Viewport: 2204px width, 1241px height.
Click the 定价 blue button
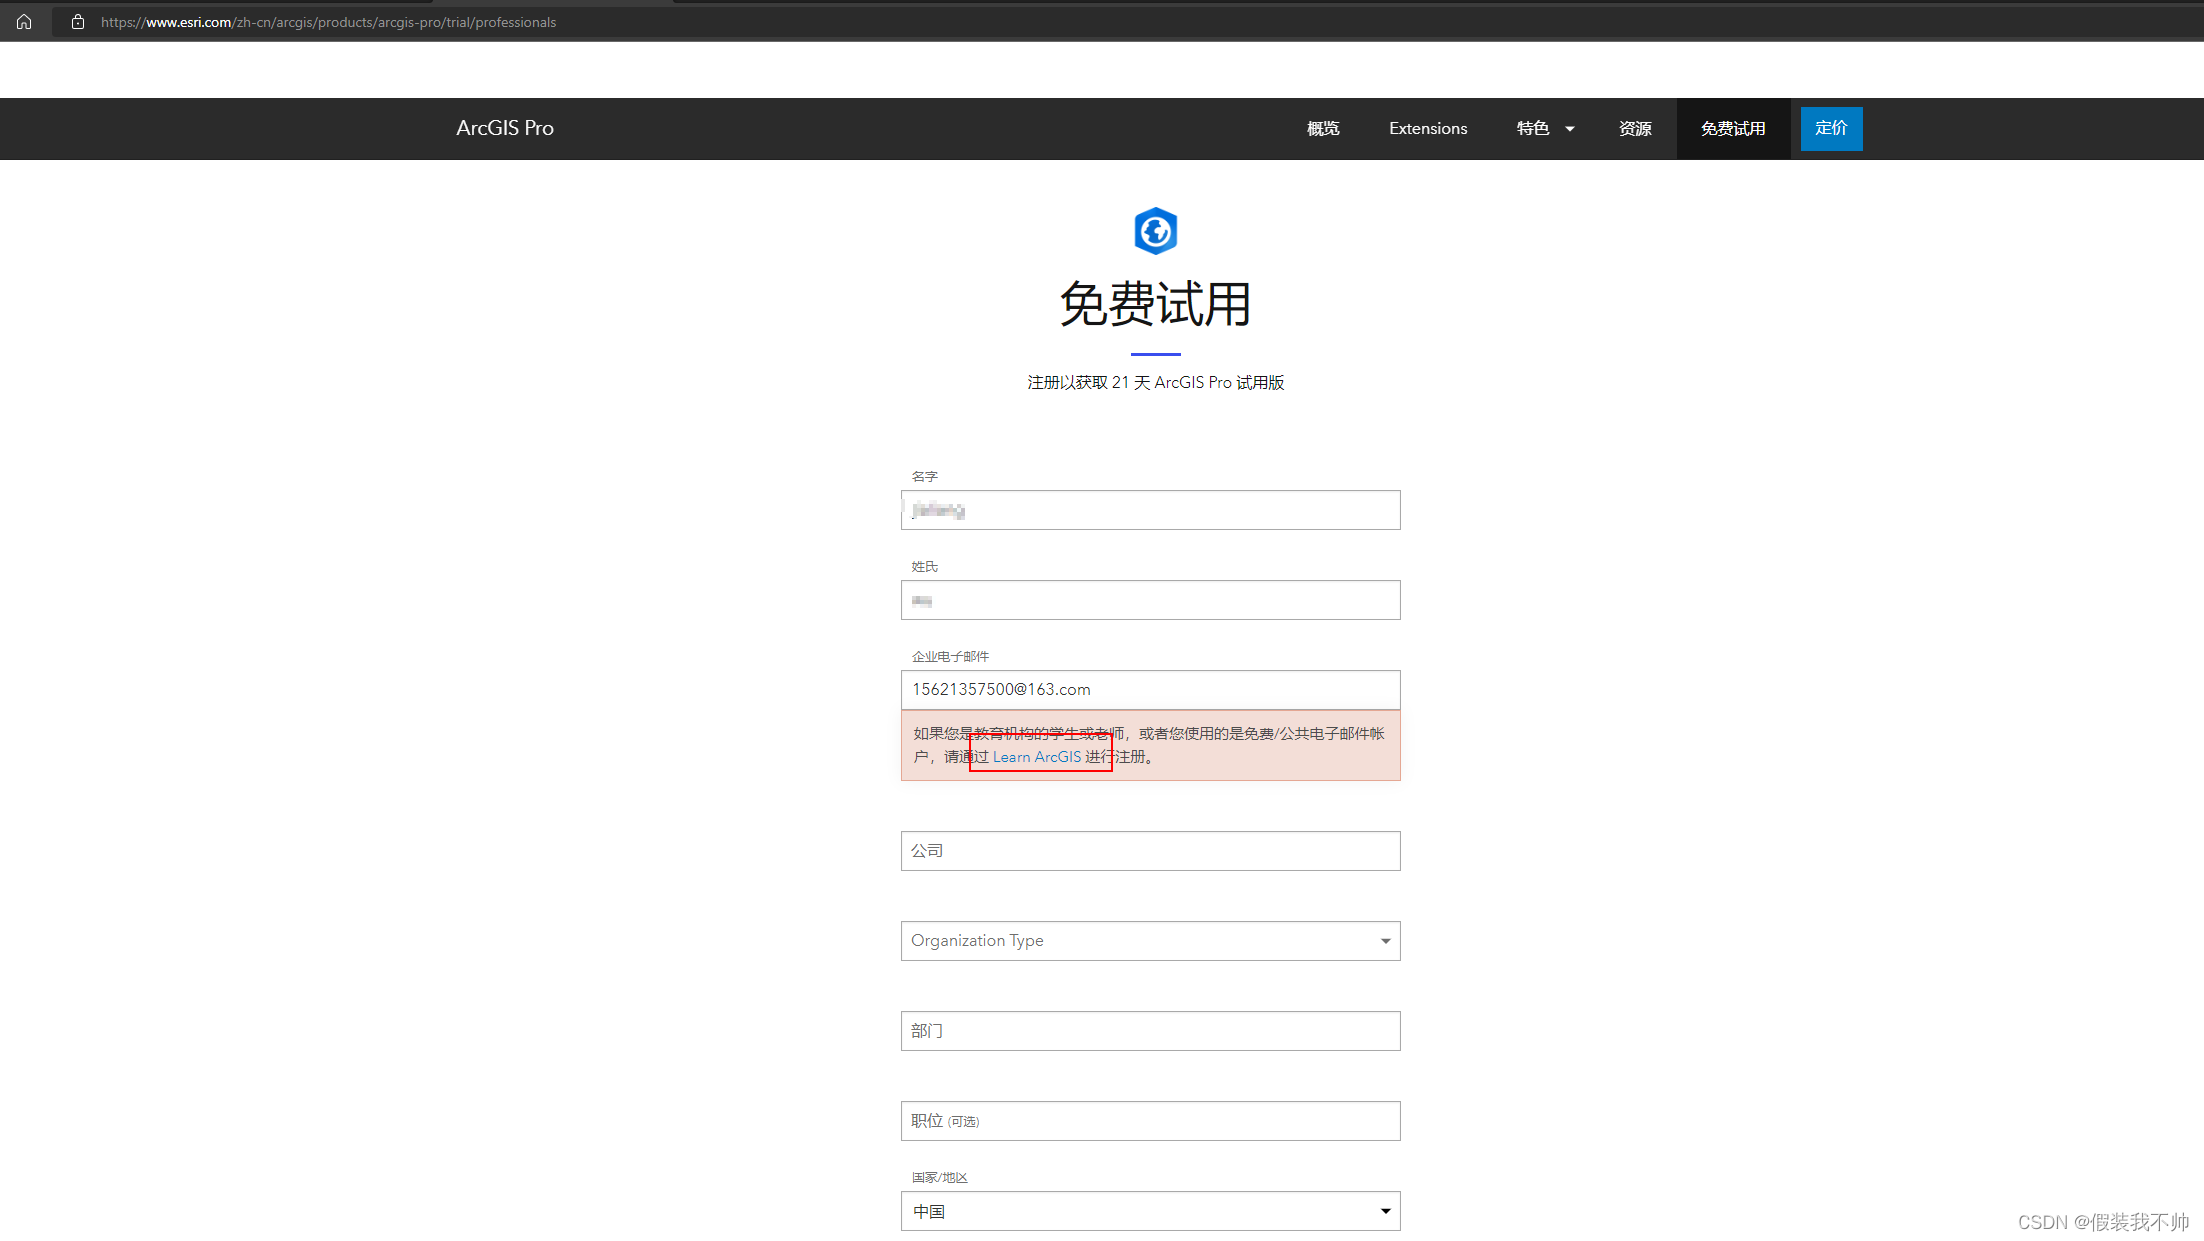(x=1832, y=127)
